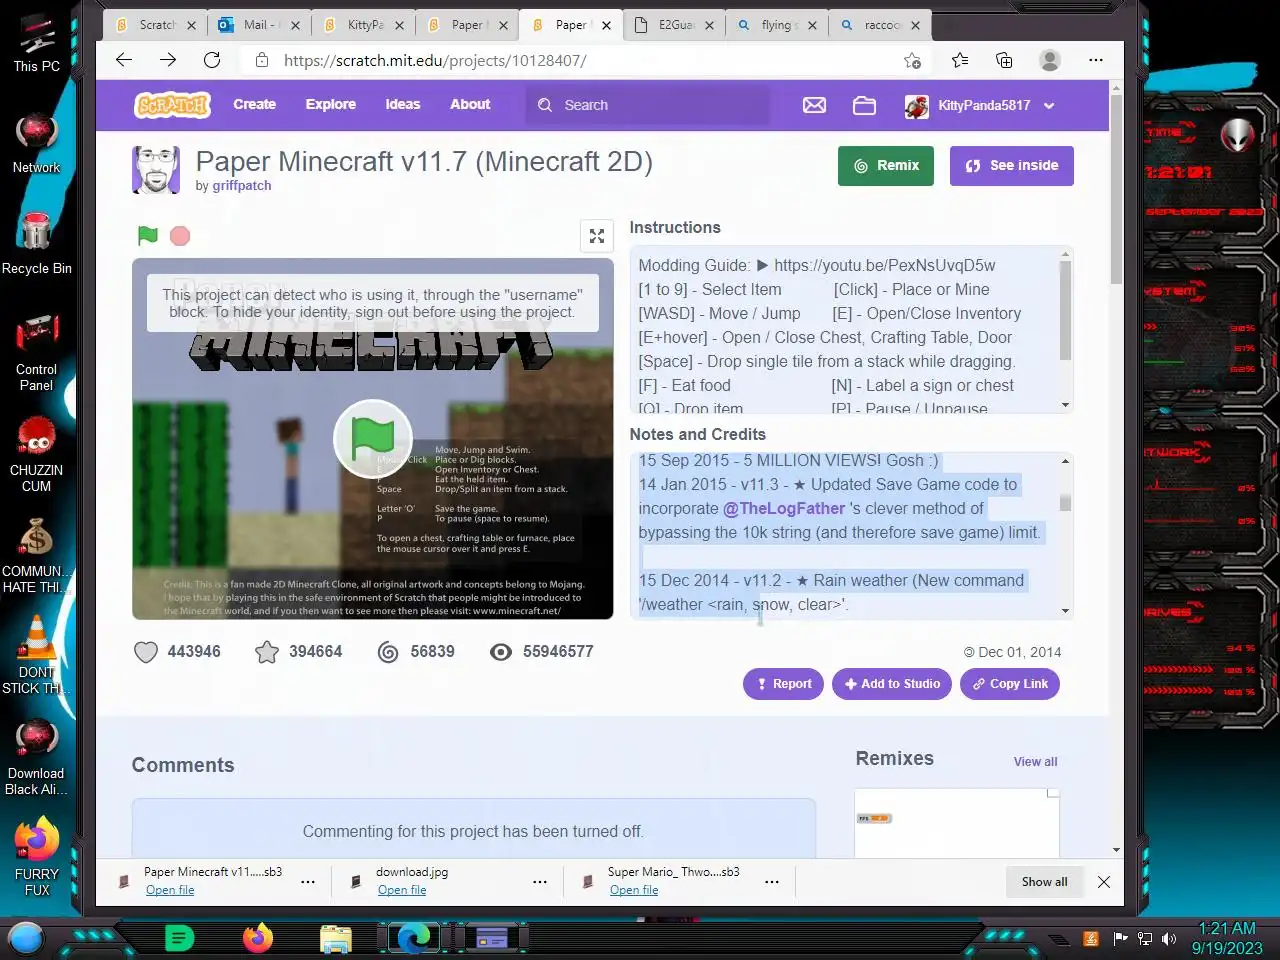
Task: Go back with the browser back arrow
Action: pyautogui.click(x=124, y=60)
